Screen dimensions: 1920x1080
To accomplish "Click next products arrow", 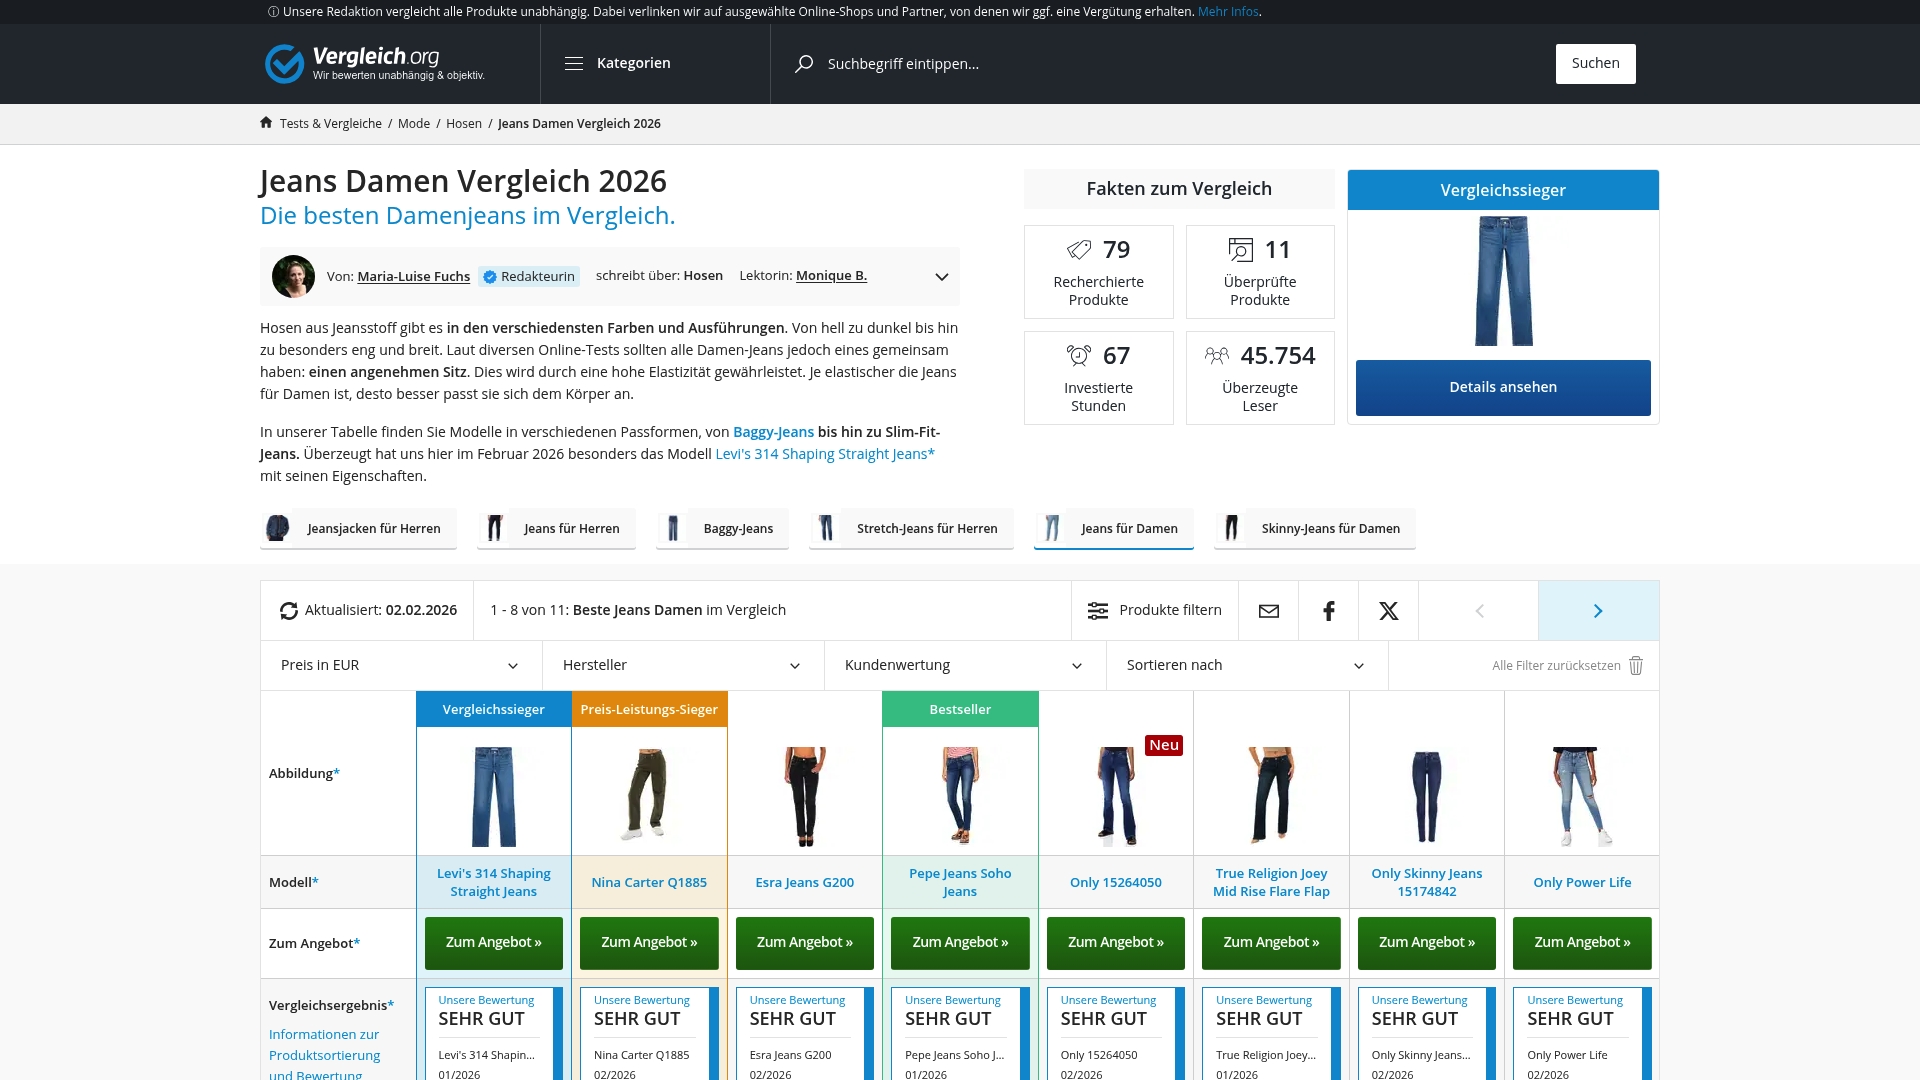I will (1598, 611).
